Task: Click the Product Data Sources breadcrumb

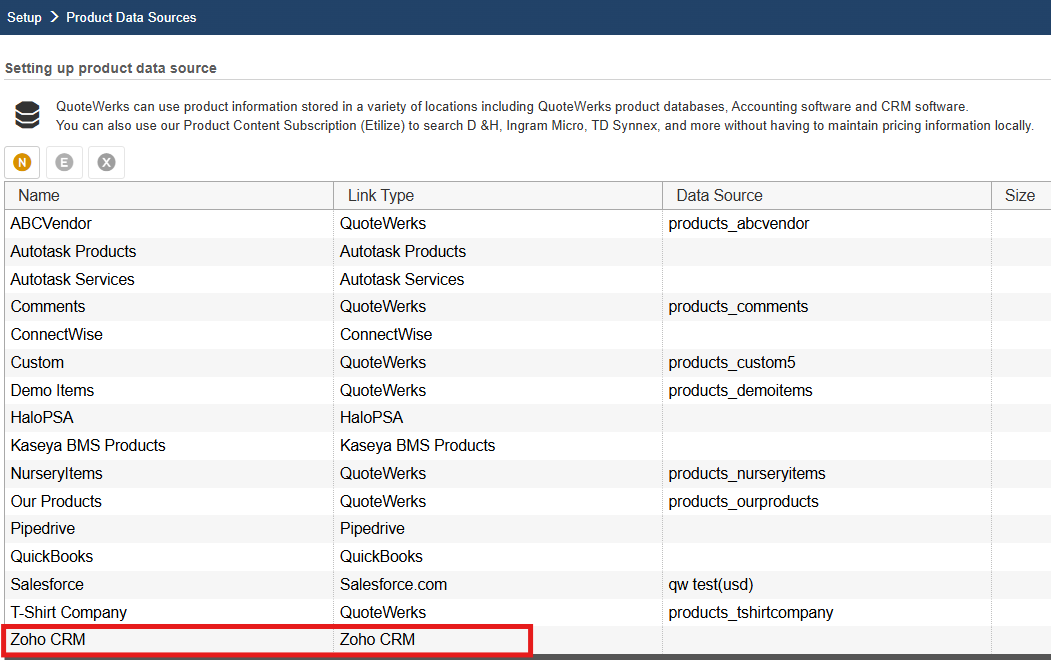Action: coord(131,17)
